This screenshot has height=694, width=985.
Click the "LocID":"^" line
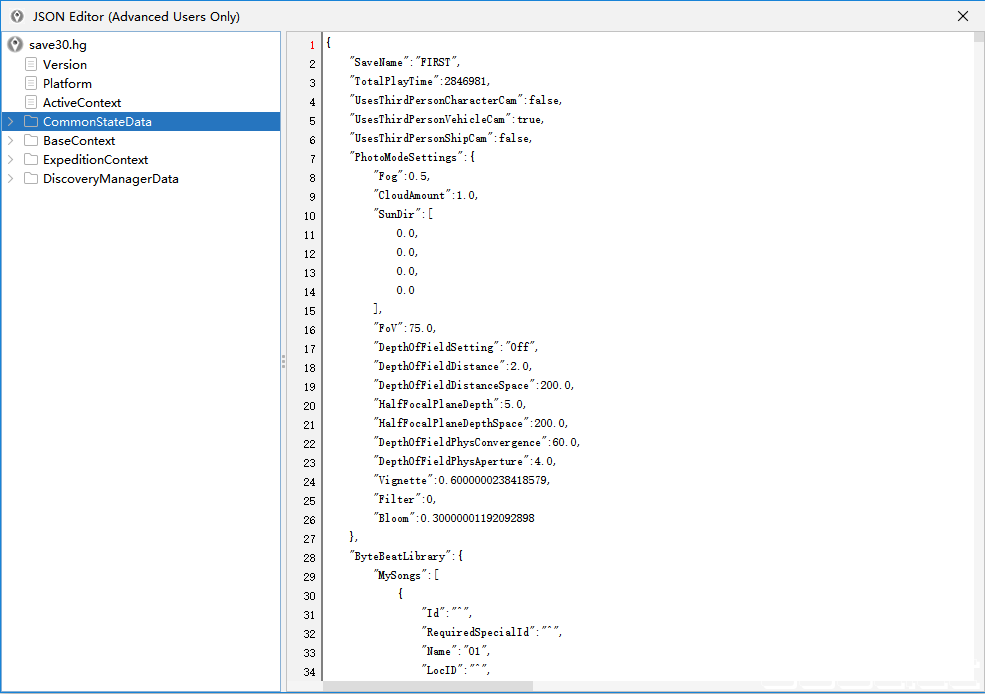click(x=456, y=670)
